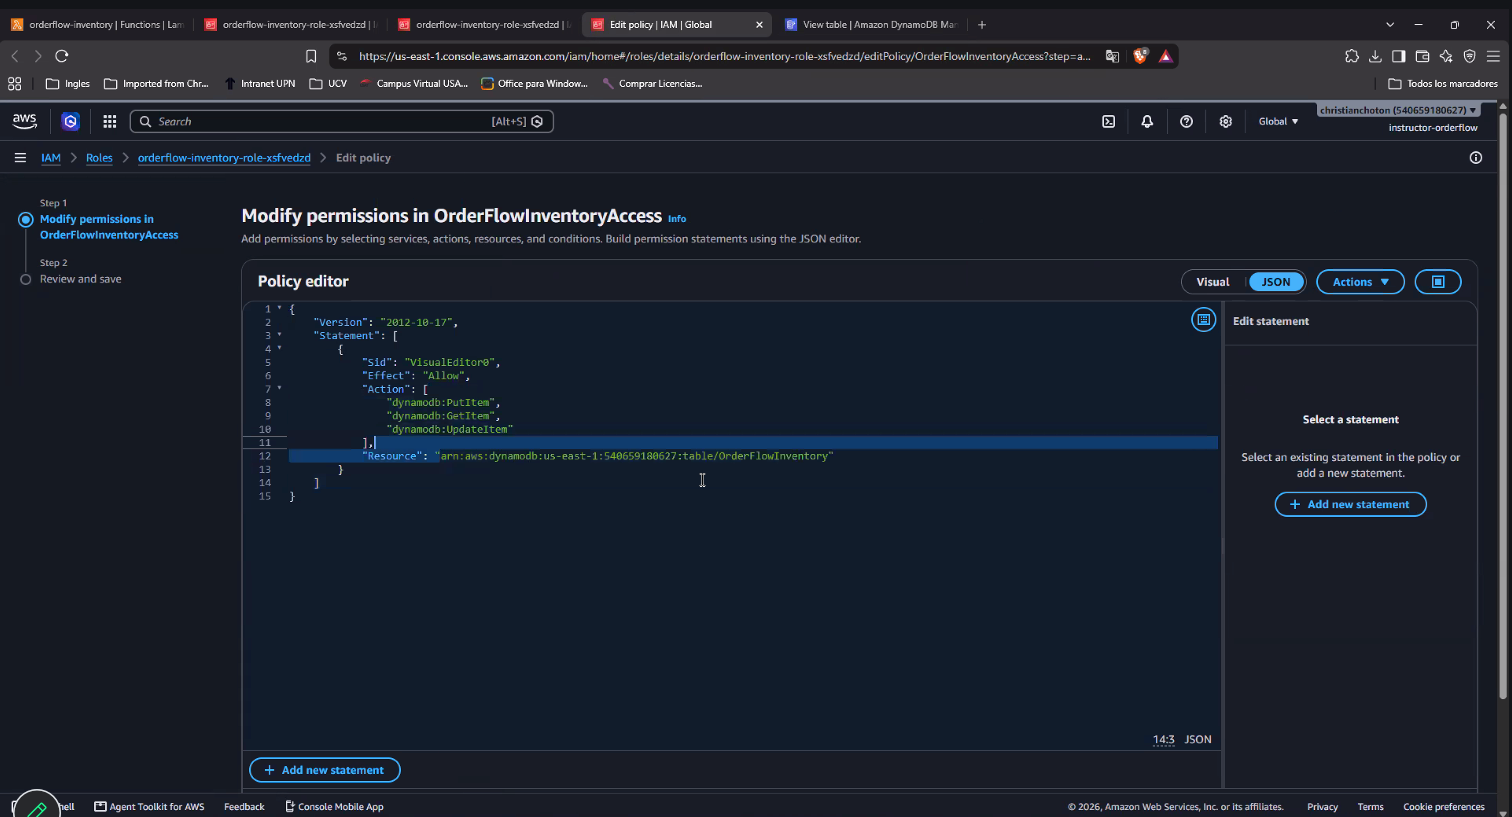Open the notifications bell in AWS header
This screenshot has width=1512, height=817.
point(1147,121)
